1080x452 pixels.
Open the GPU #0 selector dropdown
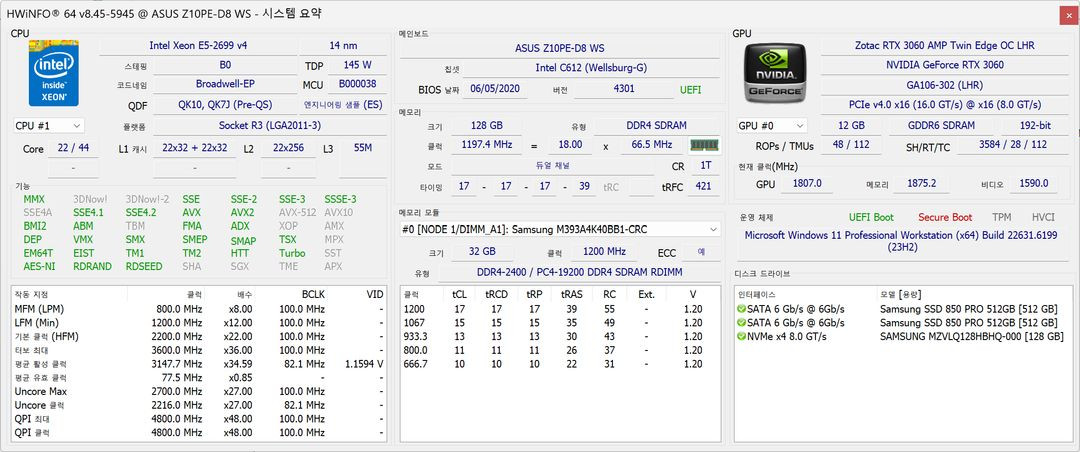point(771,126)
